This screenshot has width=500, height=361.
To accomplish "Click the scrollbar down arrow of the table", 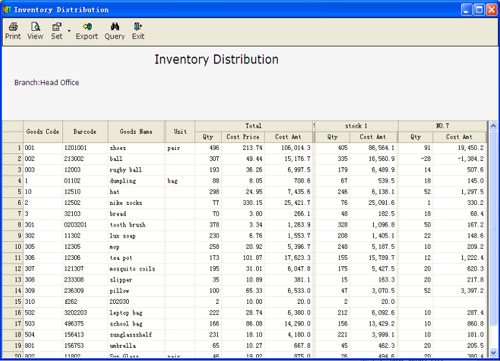I will 493,352.
